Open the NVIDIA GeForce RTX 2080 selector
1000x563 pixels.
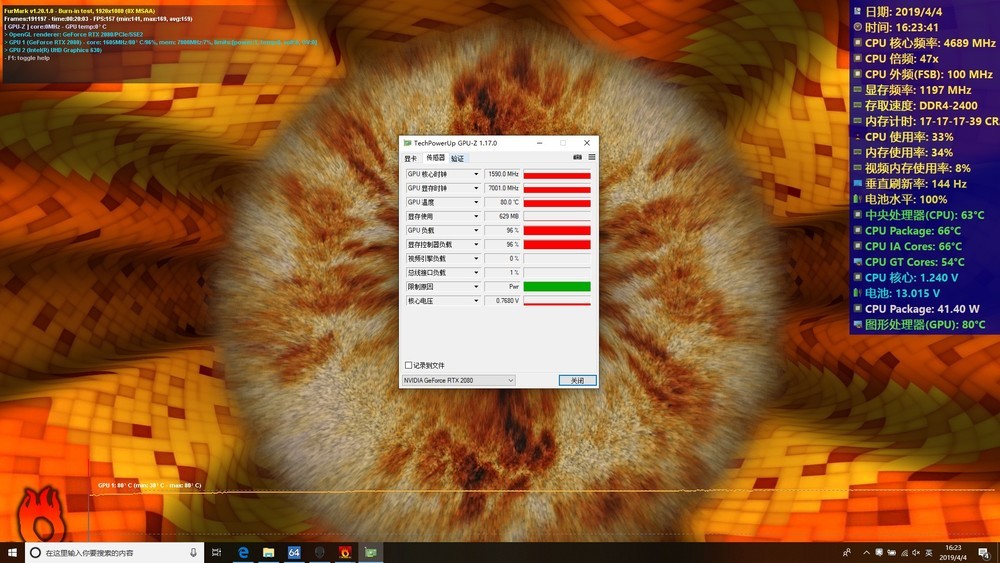[458, 380]
